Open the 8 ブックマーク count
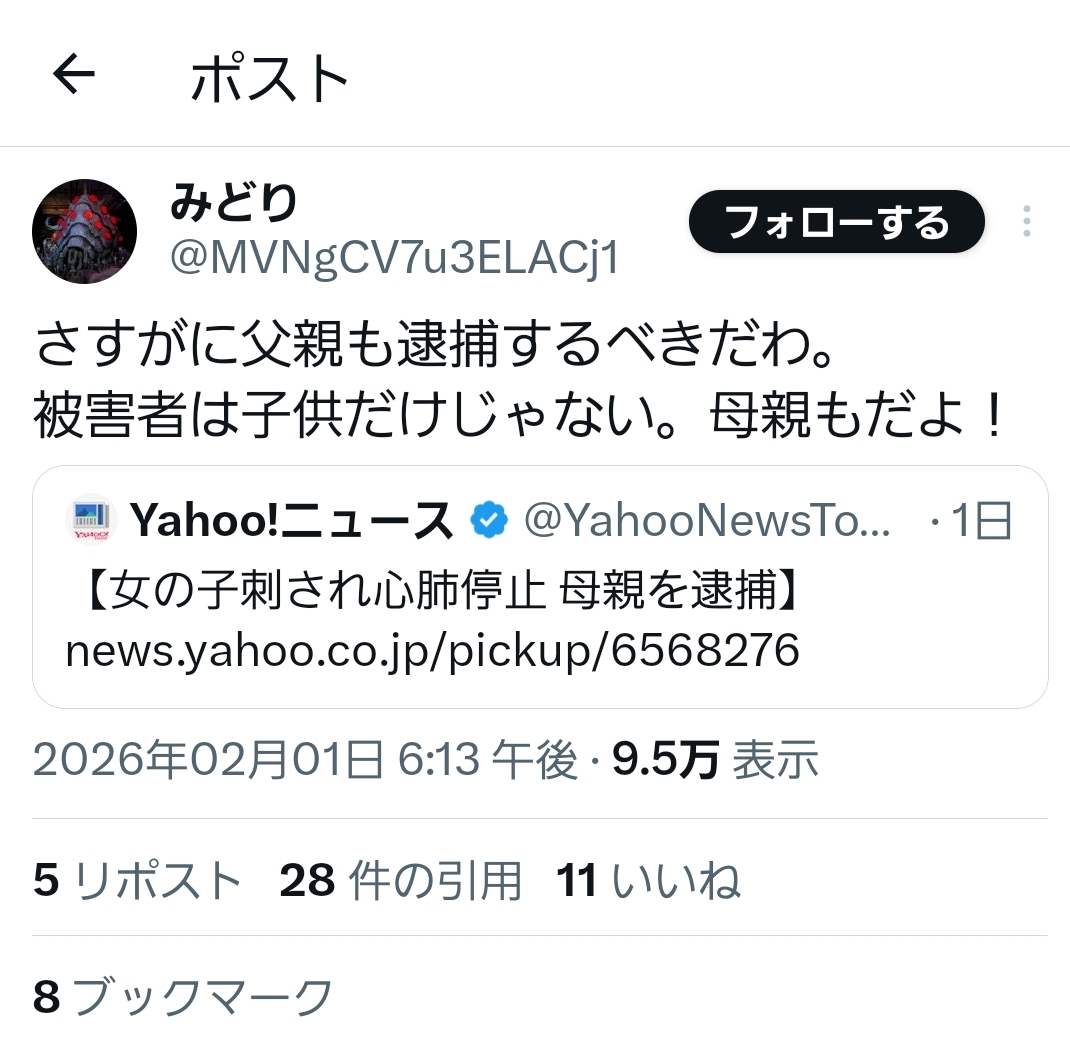 (183, 996)
